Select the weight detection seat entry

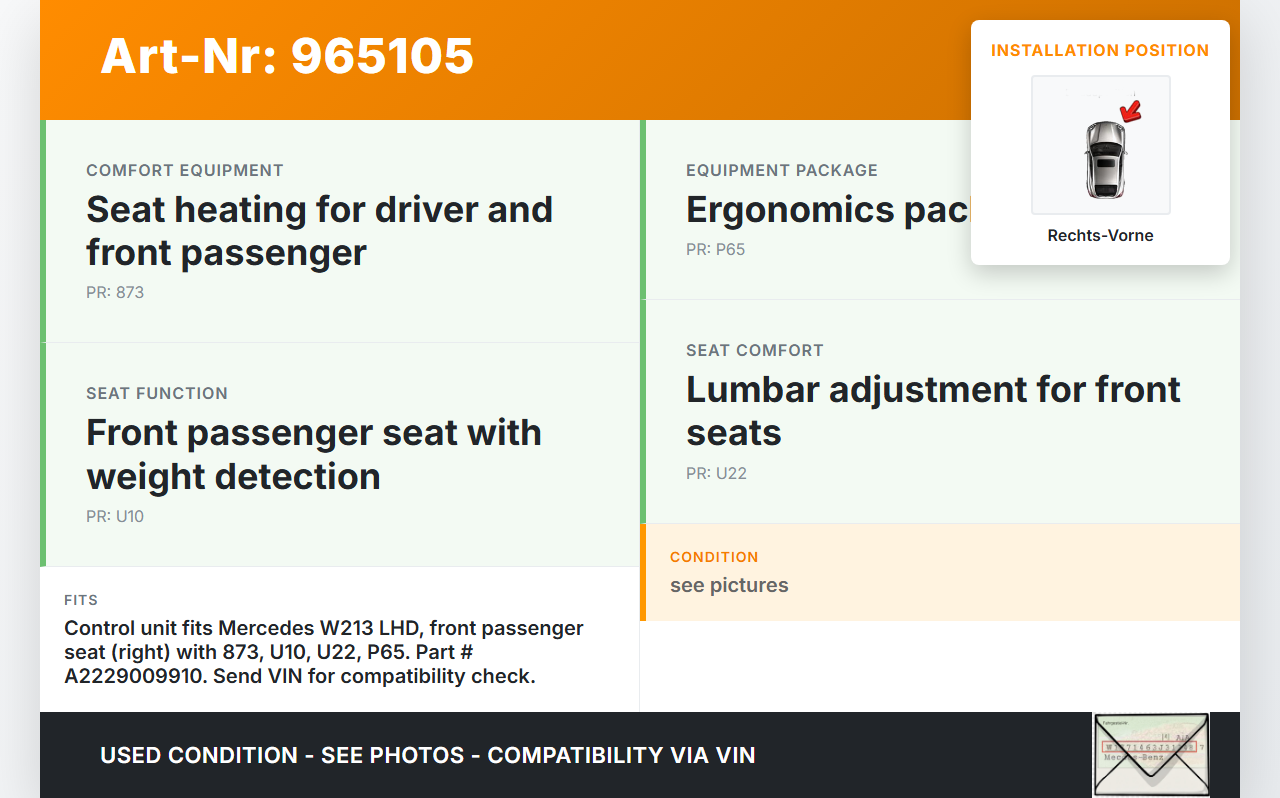pyautogui.click(x=314, y=454)
